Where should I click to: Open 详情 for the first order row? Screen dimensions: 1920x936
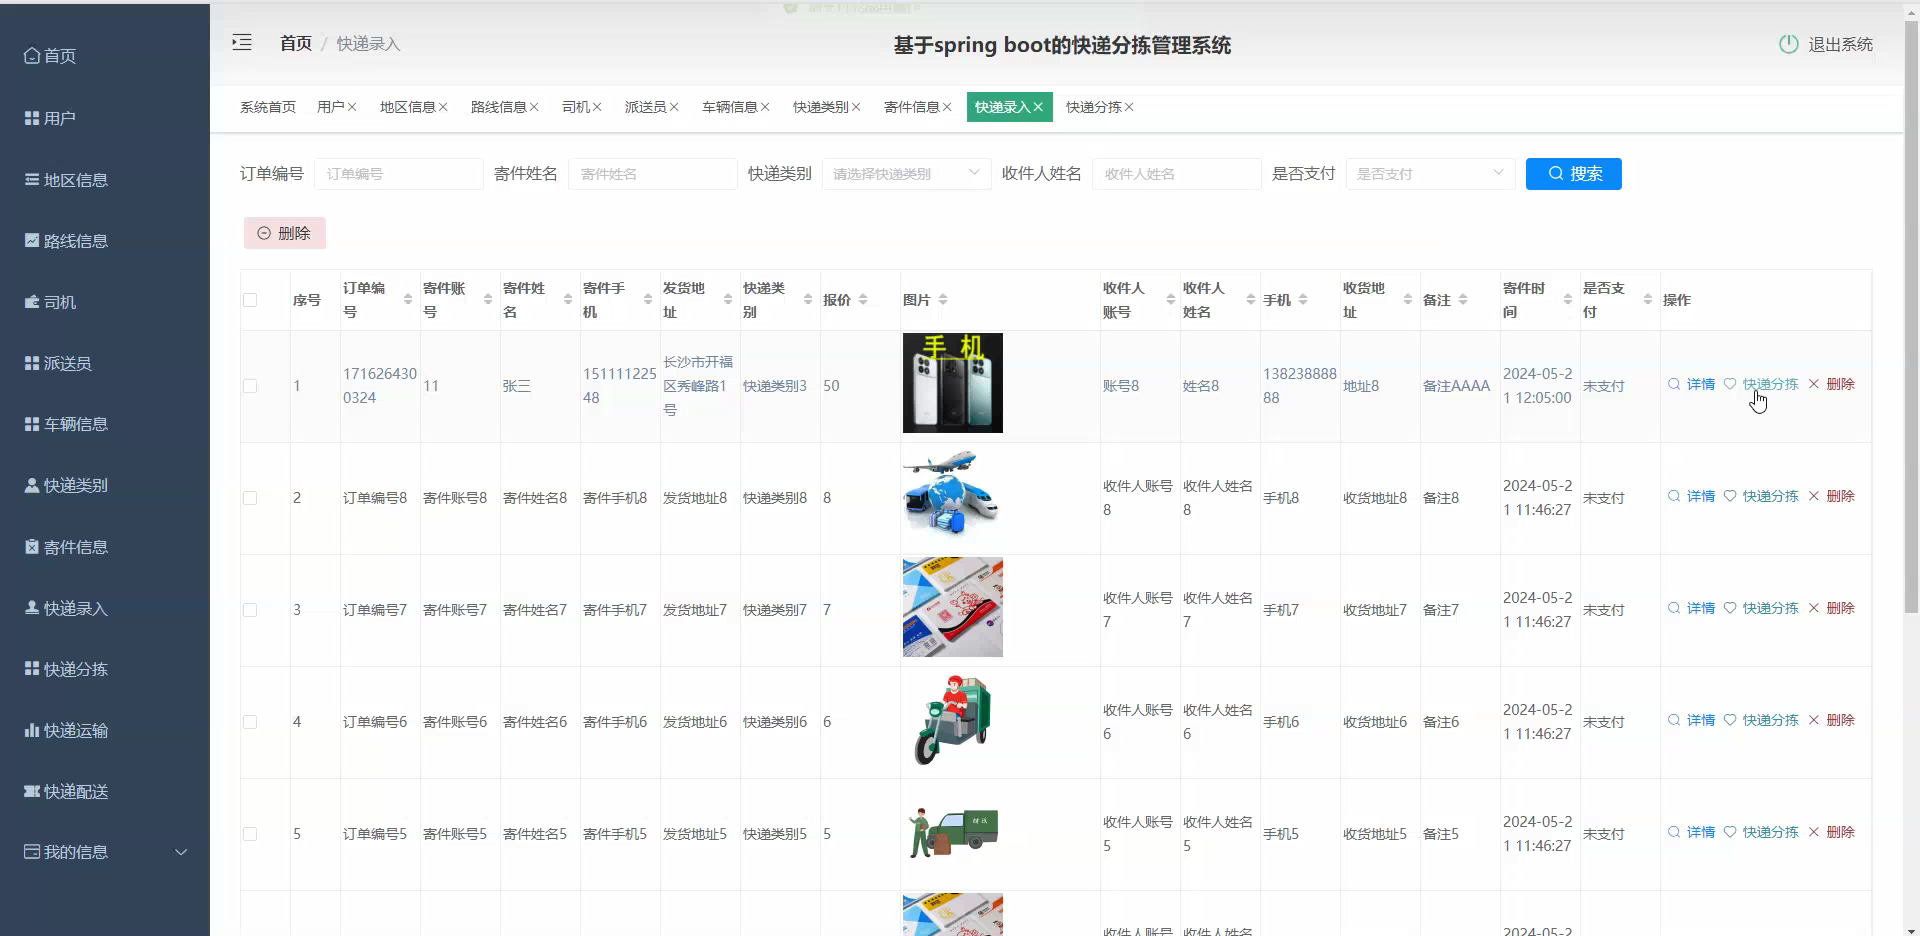[x=1697, y=384]
